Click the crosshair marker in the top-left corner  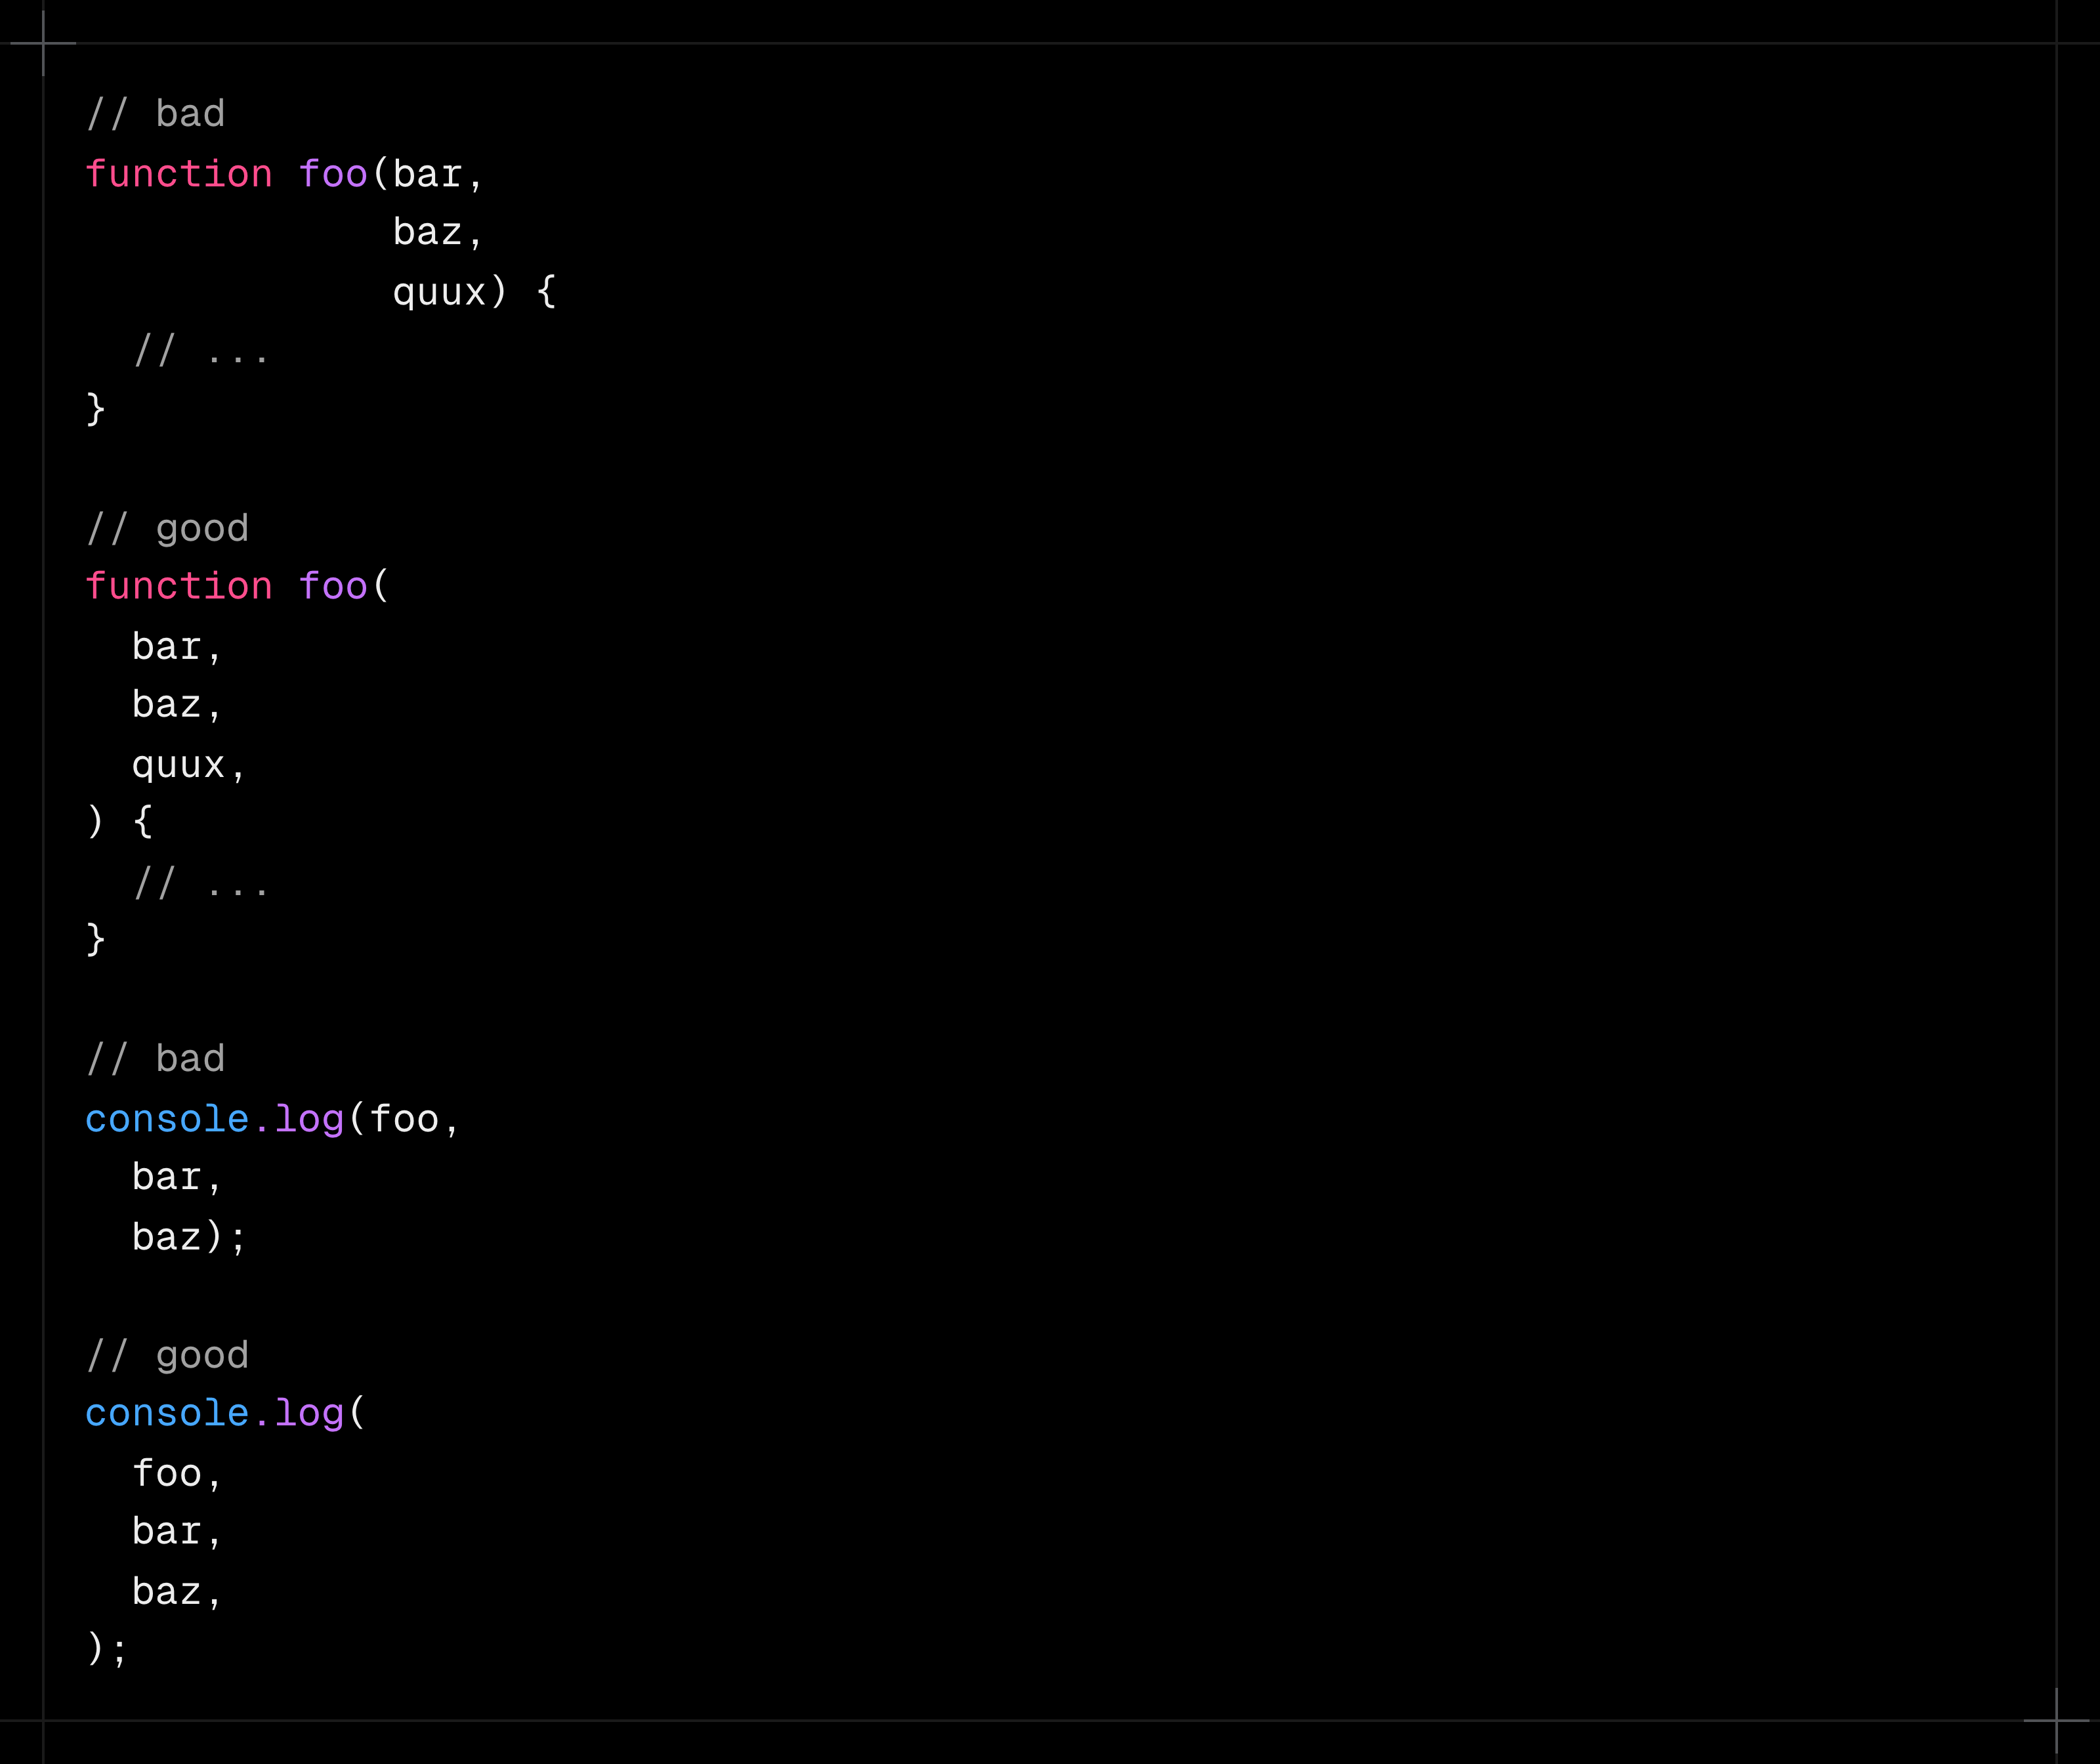point(43,43)
